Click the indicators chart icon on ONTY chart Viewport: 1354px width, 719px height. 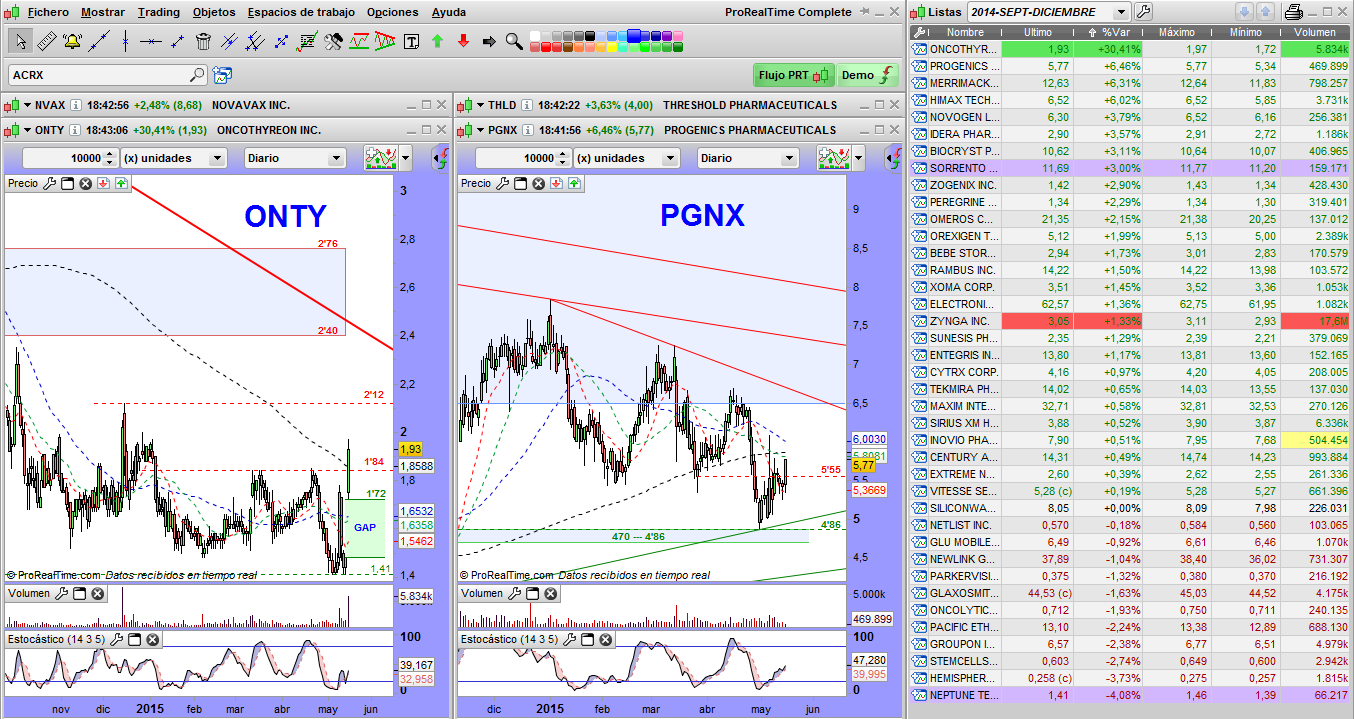(381, 158)
